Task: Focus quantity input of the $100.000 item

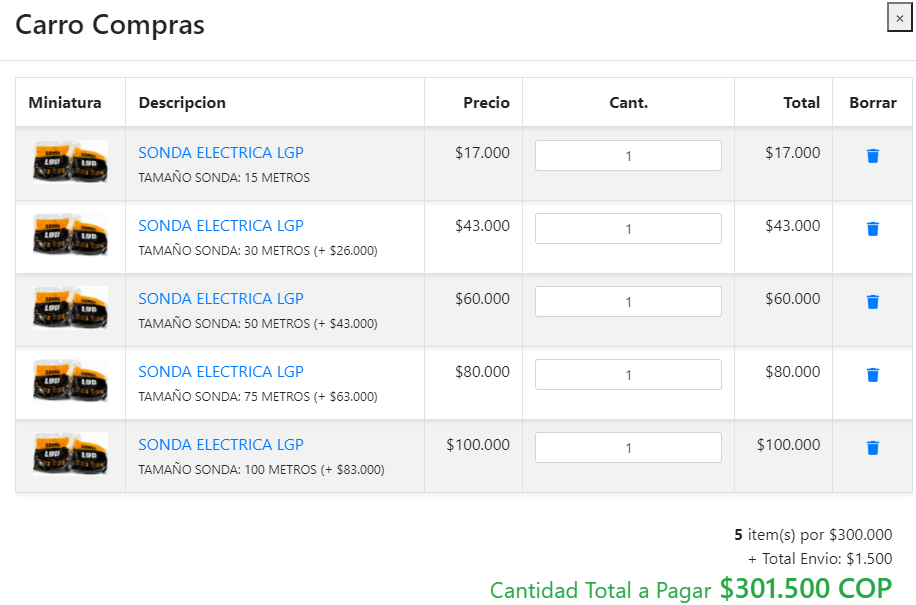Action: click(x=628, y=447)
